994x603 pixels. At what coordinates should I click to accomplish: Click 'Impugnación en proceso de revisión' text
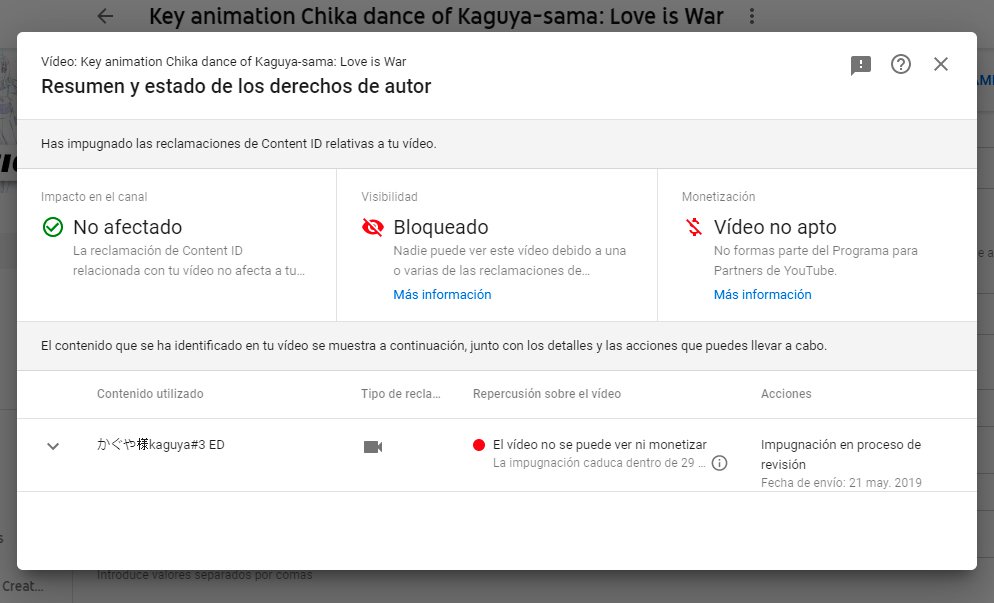pyautogui.click(x=841, y=454)
